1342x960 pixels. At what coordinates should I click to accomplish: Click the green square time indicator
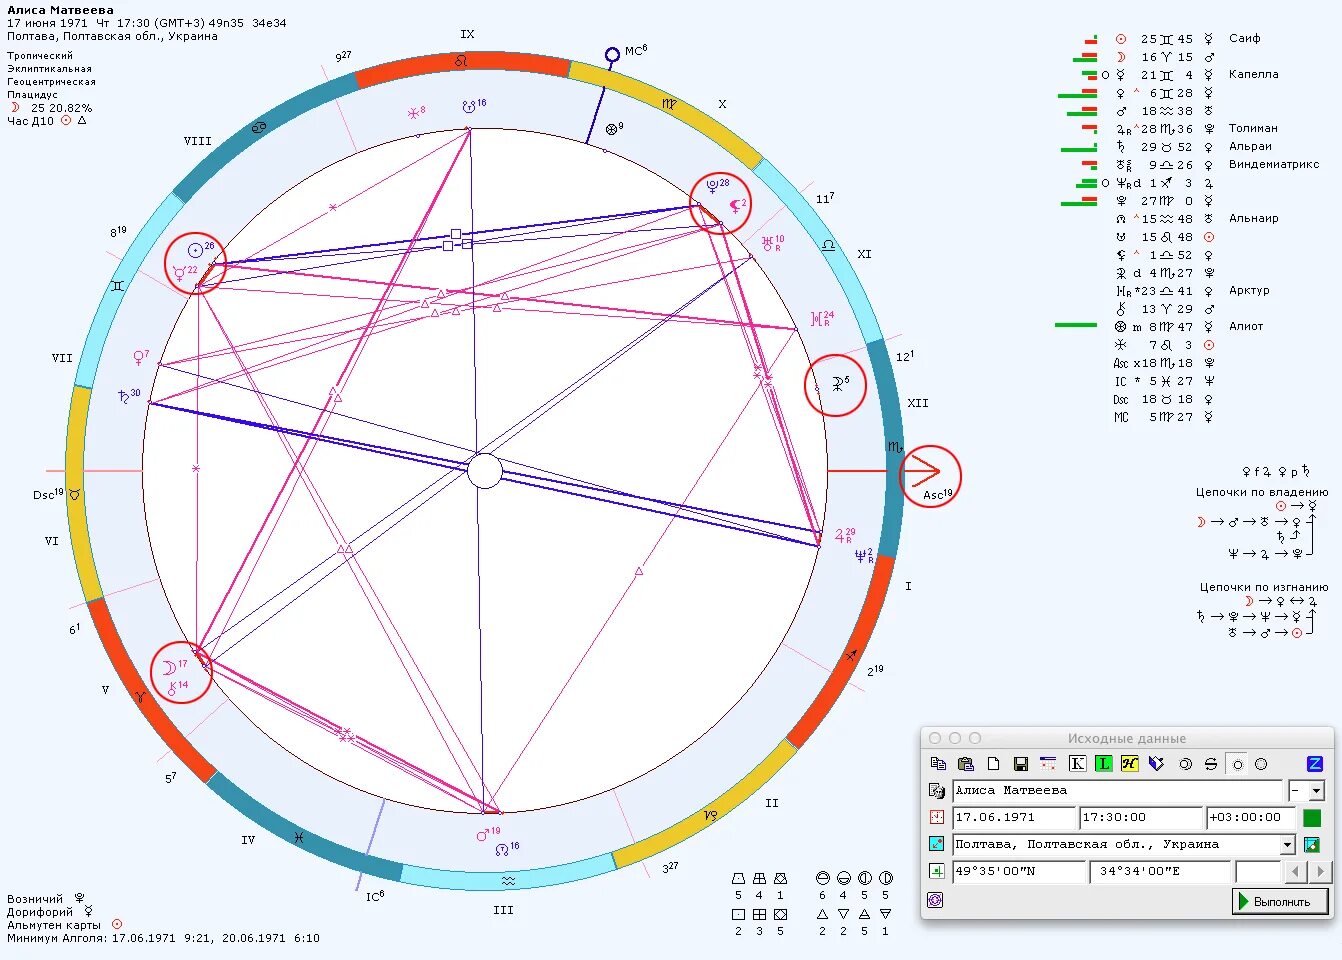coord(1312,817)
